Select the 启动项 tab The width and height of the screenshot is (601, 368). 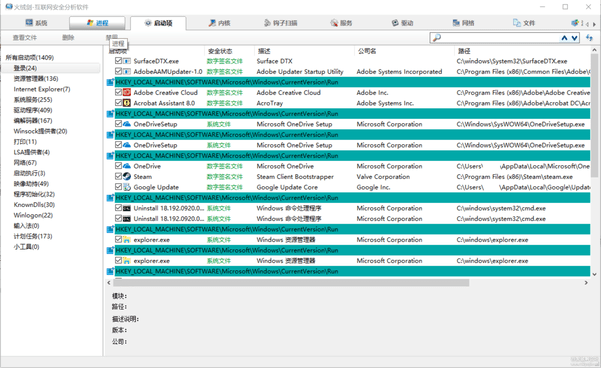pyautogui.click(x=158, y=23)
